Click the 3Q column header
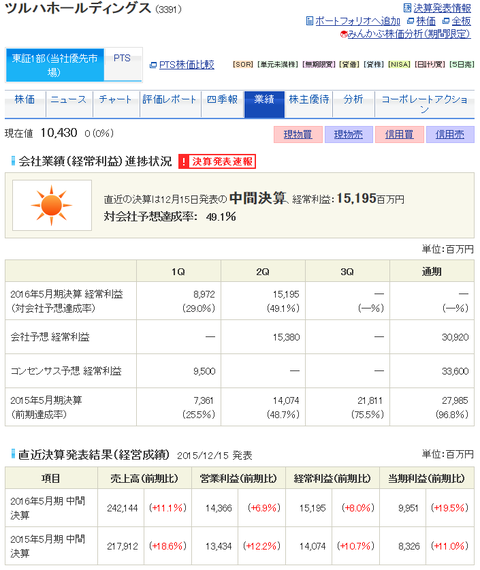 pos(347,271)
